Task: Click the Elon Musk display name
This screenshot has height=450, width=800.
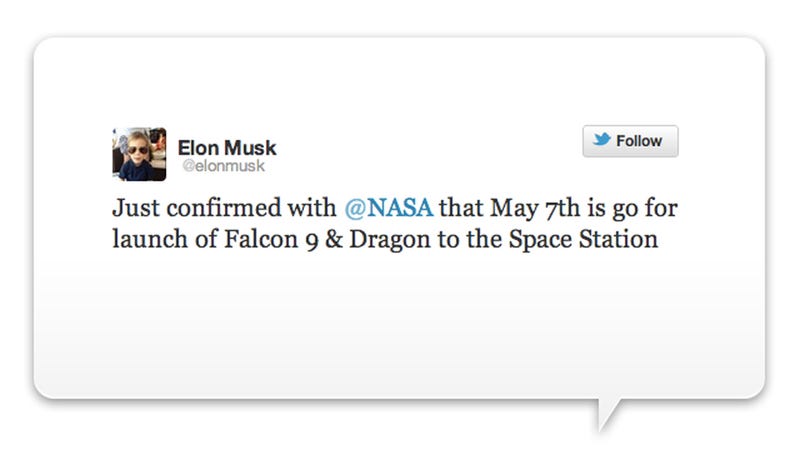Action: (227, 147)
